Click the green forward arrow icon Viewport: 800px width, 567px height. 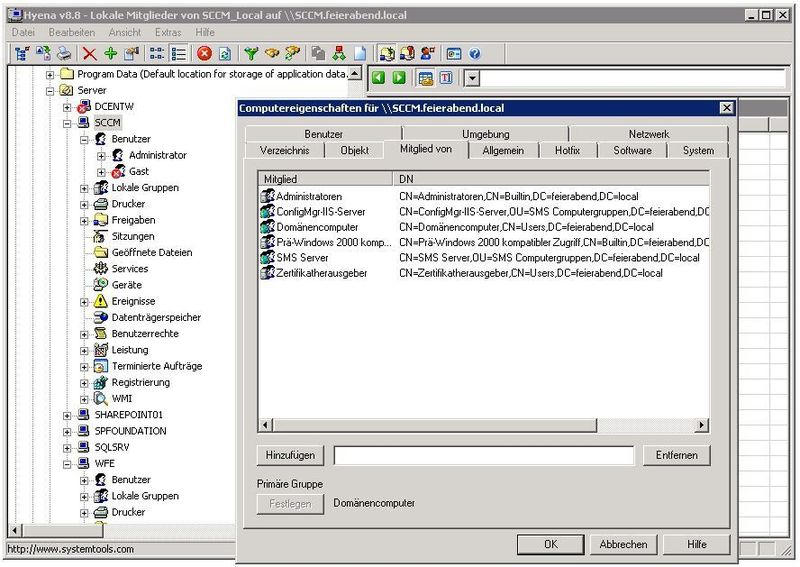pos(399,78)
